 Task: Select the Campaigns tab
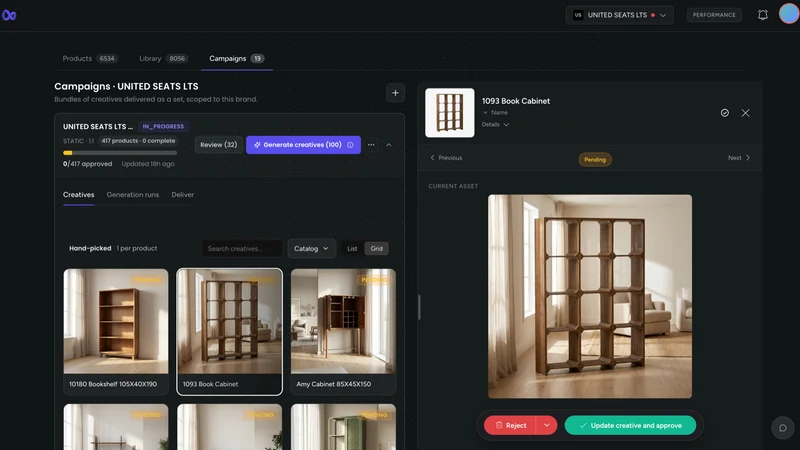click(x=236, y=59)
